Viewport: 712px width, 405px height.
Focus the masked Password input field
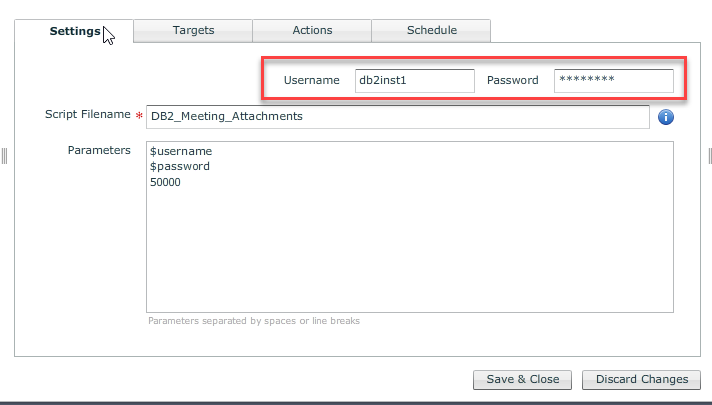[613, 80]
